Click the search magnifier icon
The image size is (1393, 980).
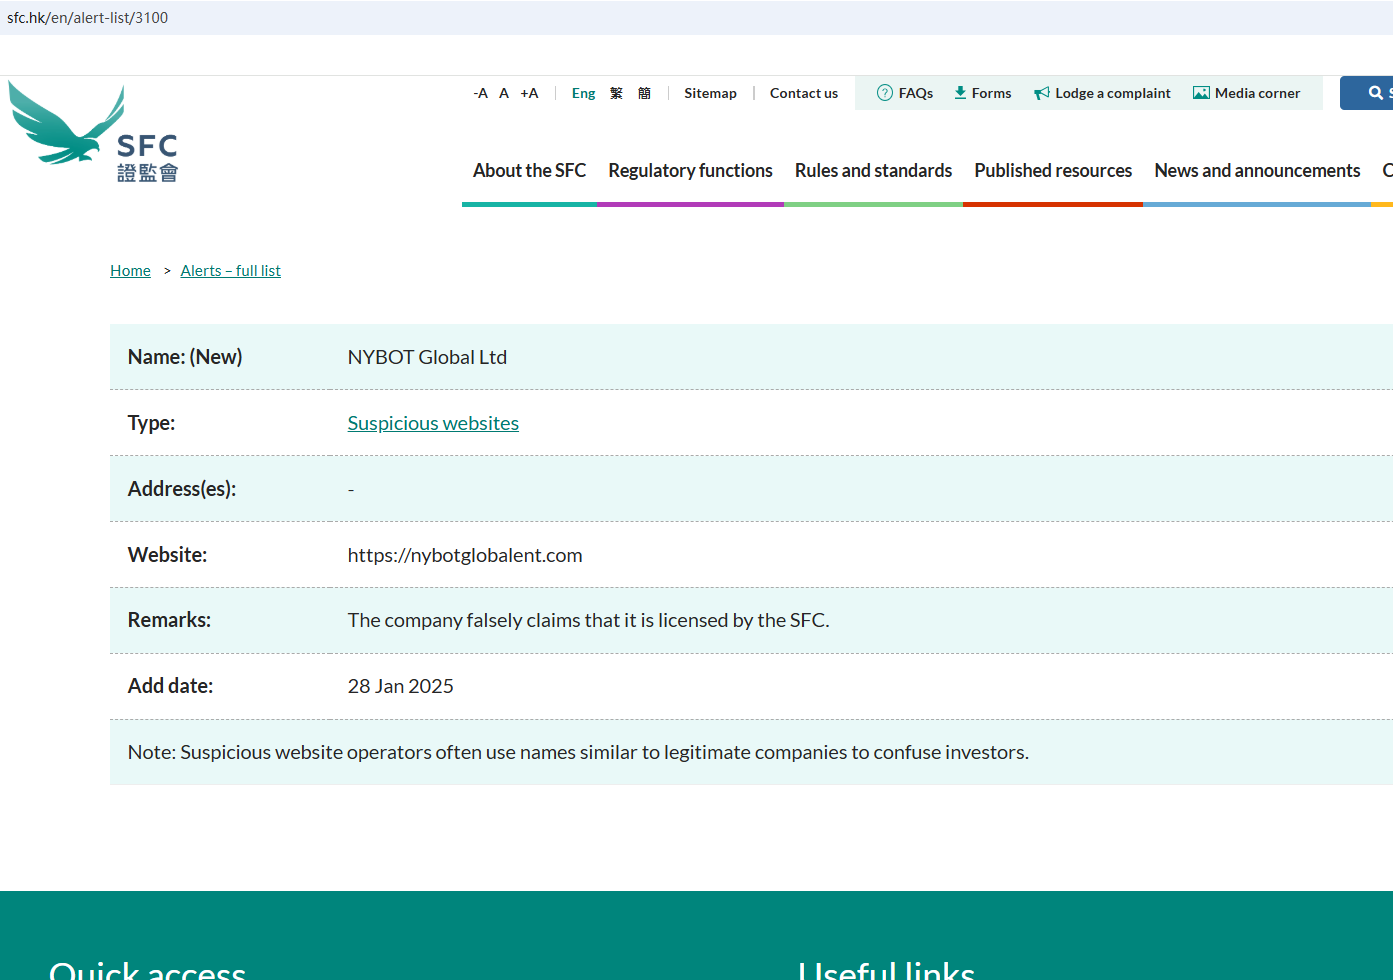pos(1376,93)
